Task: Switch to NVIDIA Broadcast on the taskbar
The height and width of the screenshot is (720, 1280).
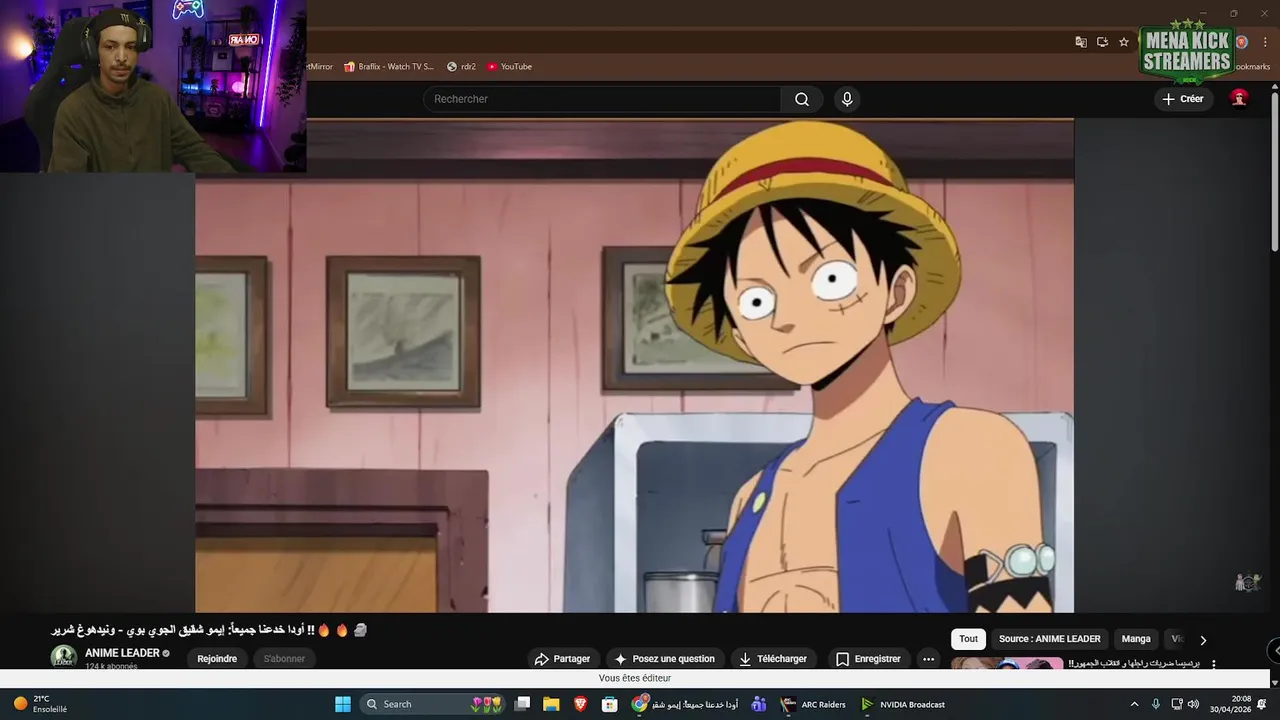Action: click(x=903, y=704)
